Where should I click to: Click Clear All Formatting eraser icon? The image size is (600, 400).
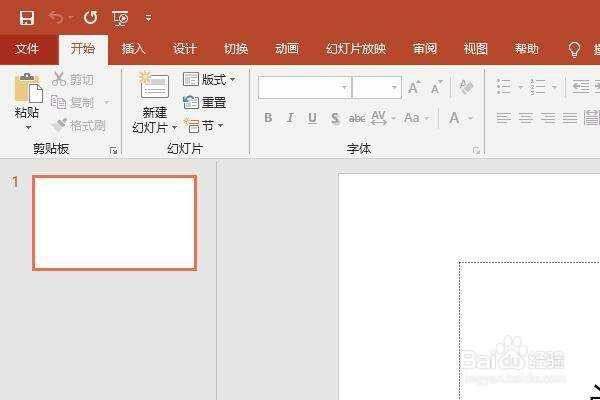(466, 87)
